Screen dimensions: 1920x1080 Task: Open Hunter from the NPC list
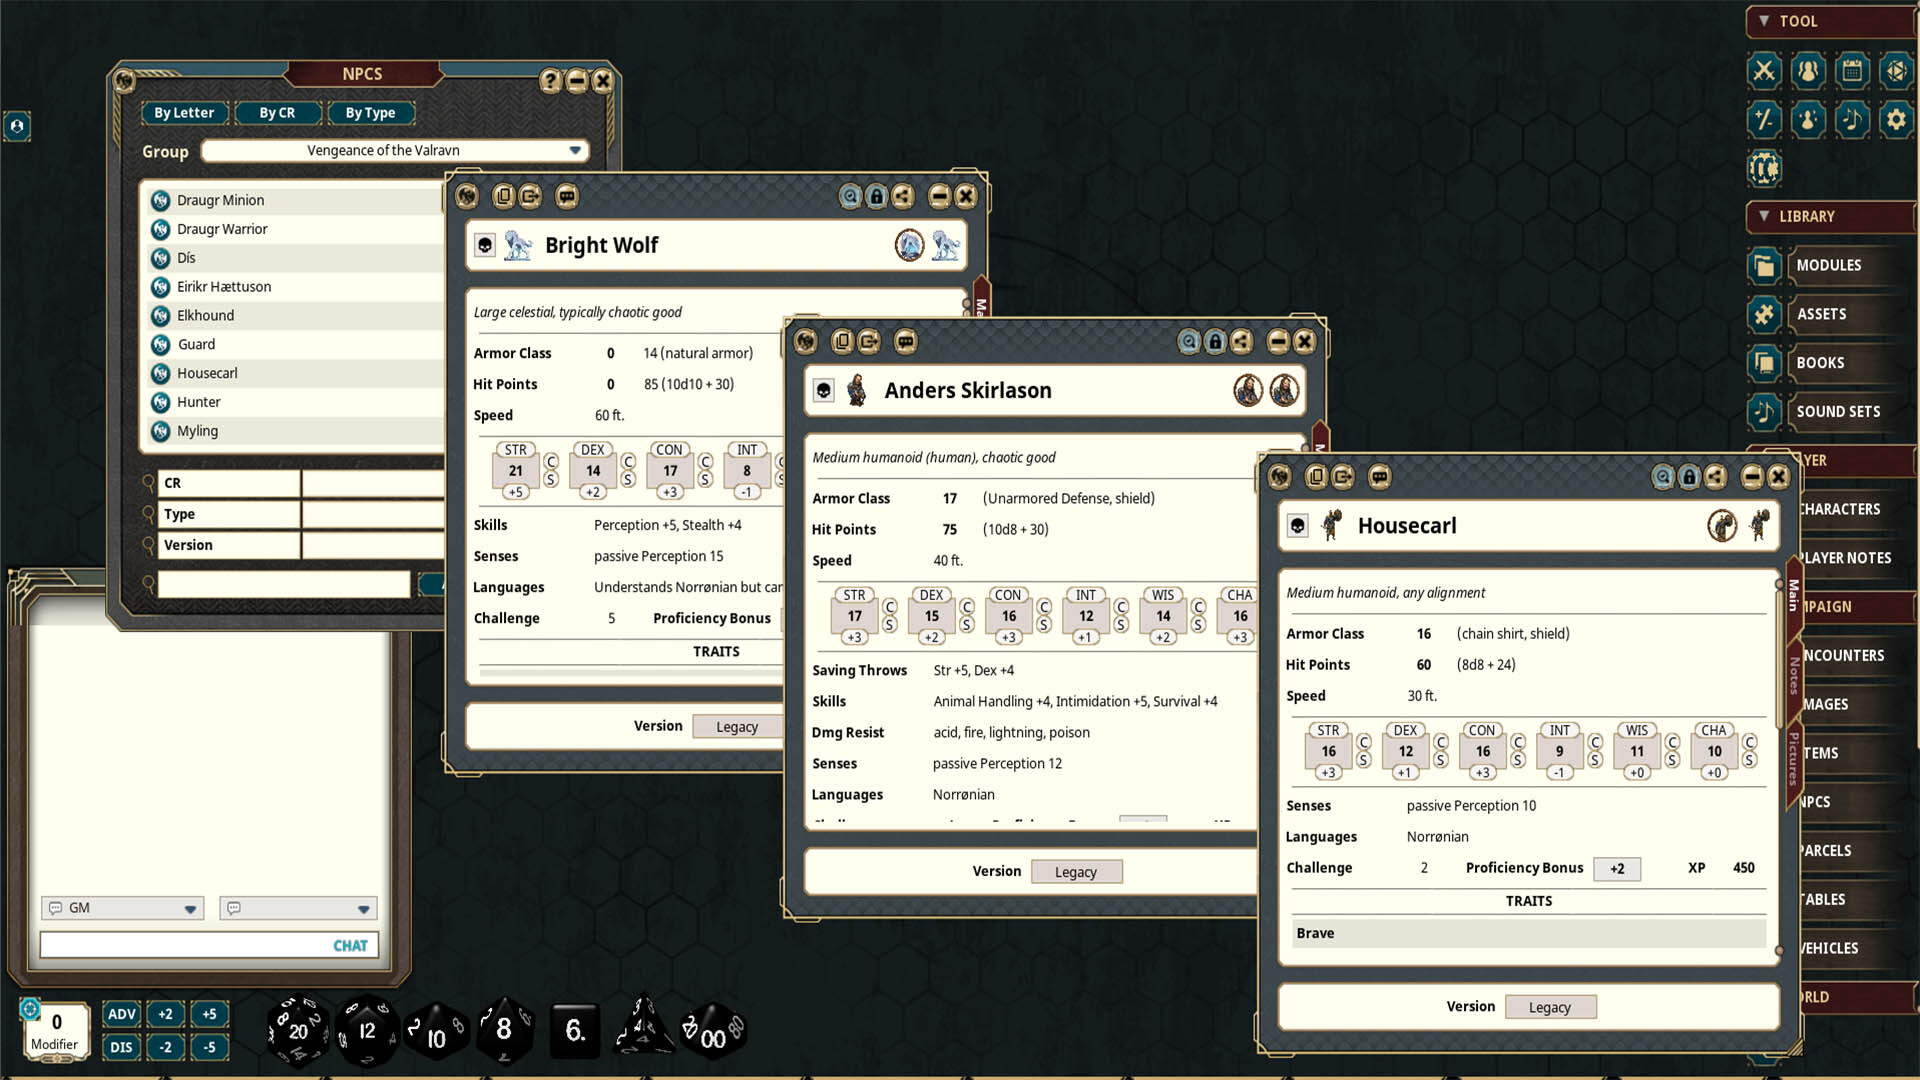(x=199, y=402)
